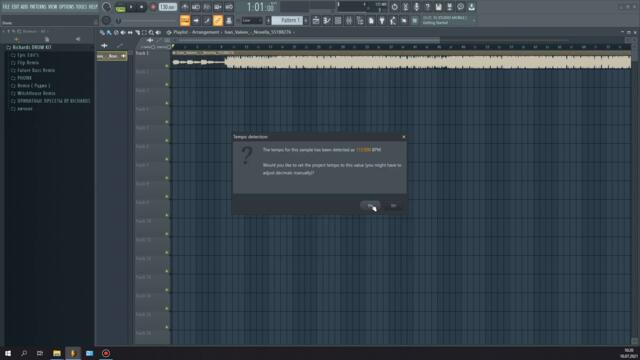Toggle blend recording overdub icon
The height and width of the screenshot is (360, 640).
coord(218,7)
